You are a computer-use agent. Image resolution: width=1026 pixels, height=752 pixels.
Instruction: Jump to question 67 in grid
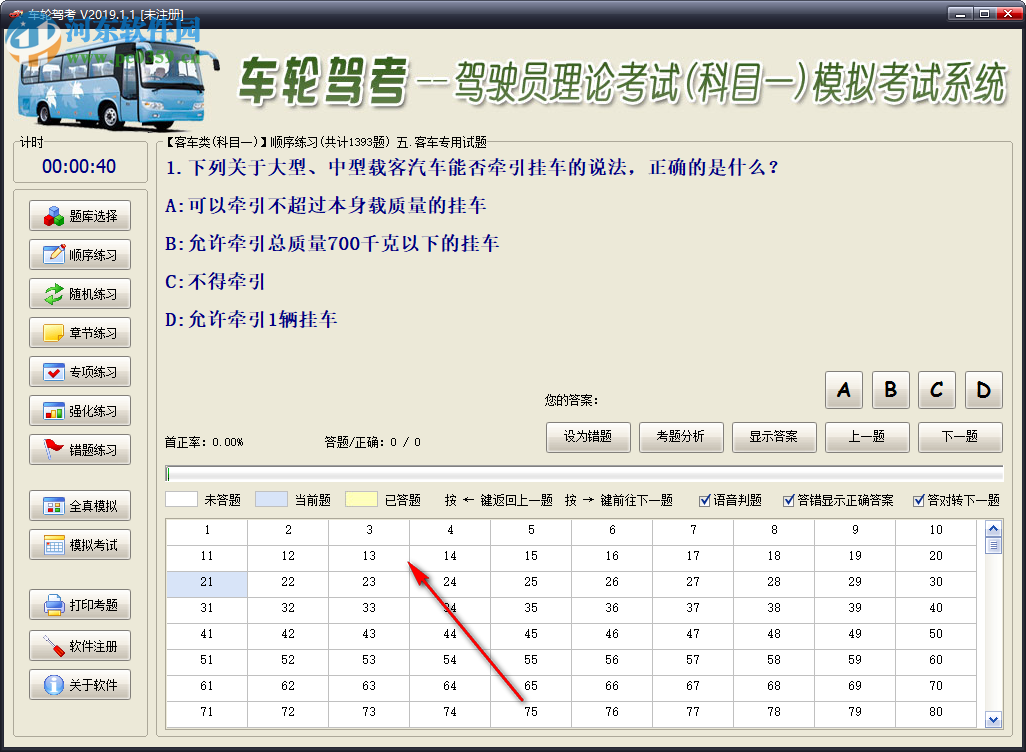click(x=693, y=688)
